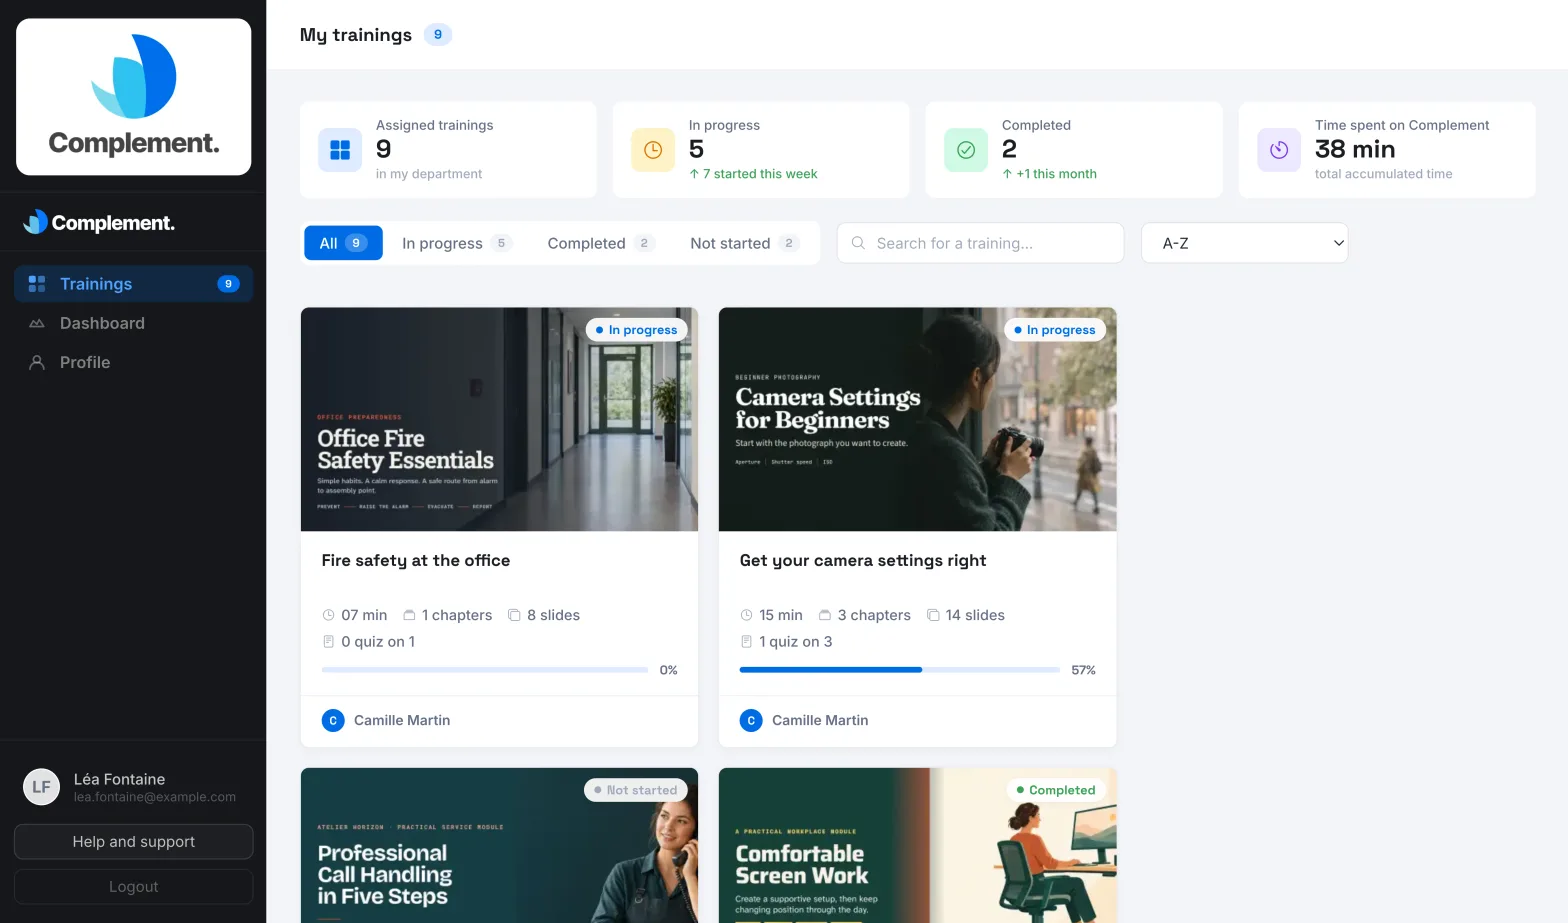Click Not started badge on Call Handling card

[635, 790]
